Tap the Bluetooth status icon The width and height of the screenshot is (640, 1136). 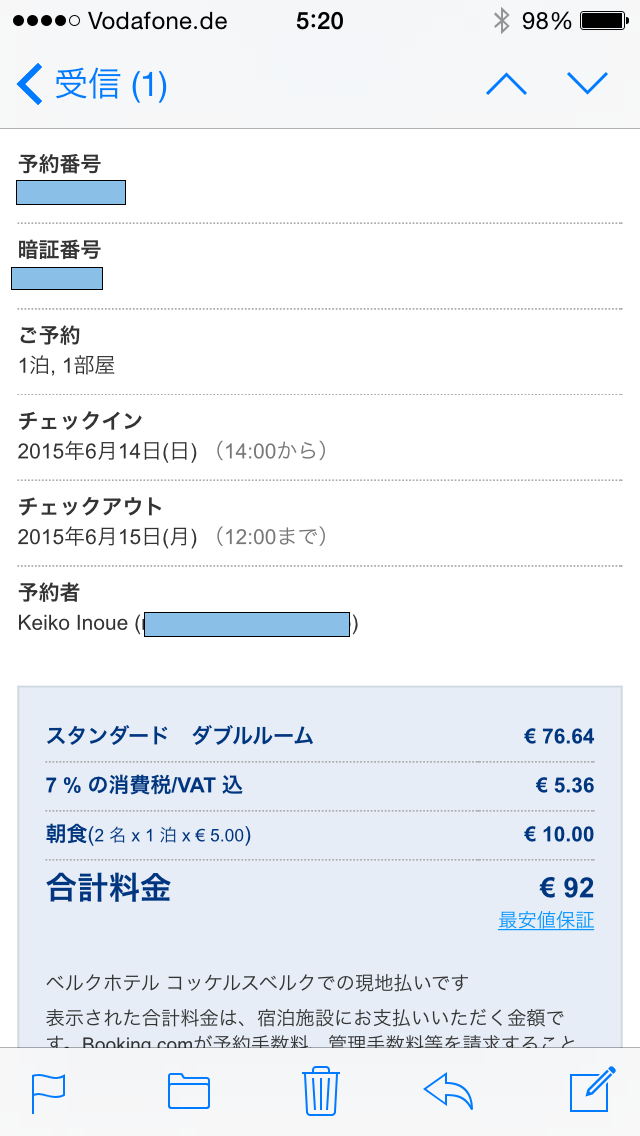click(x=501, y=21)
